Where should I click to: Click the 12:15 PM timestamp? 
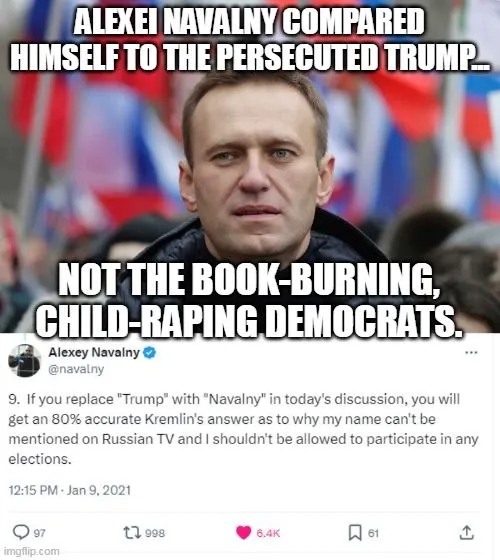click(33, 490)
